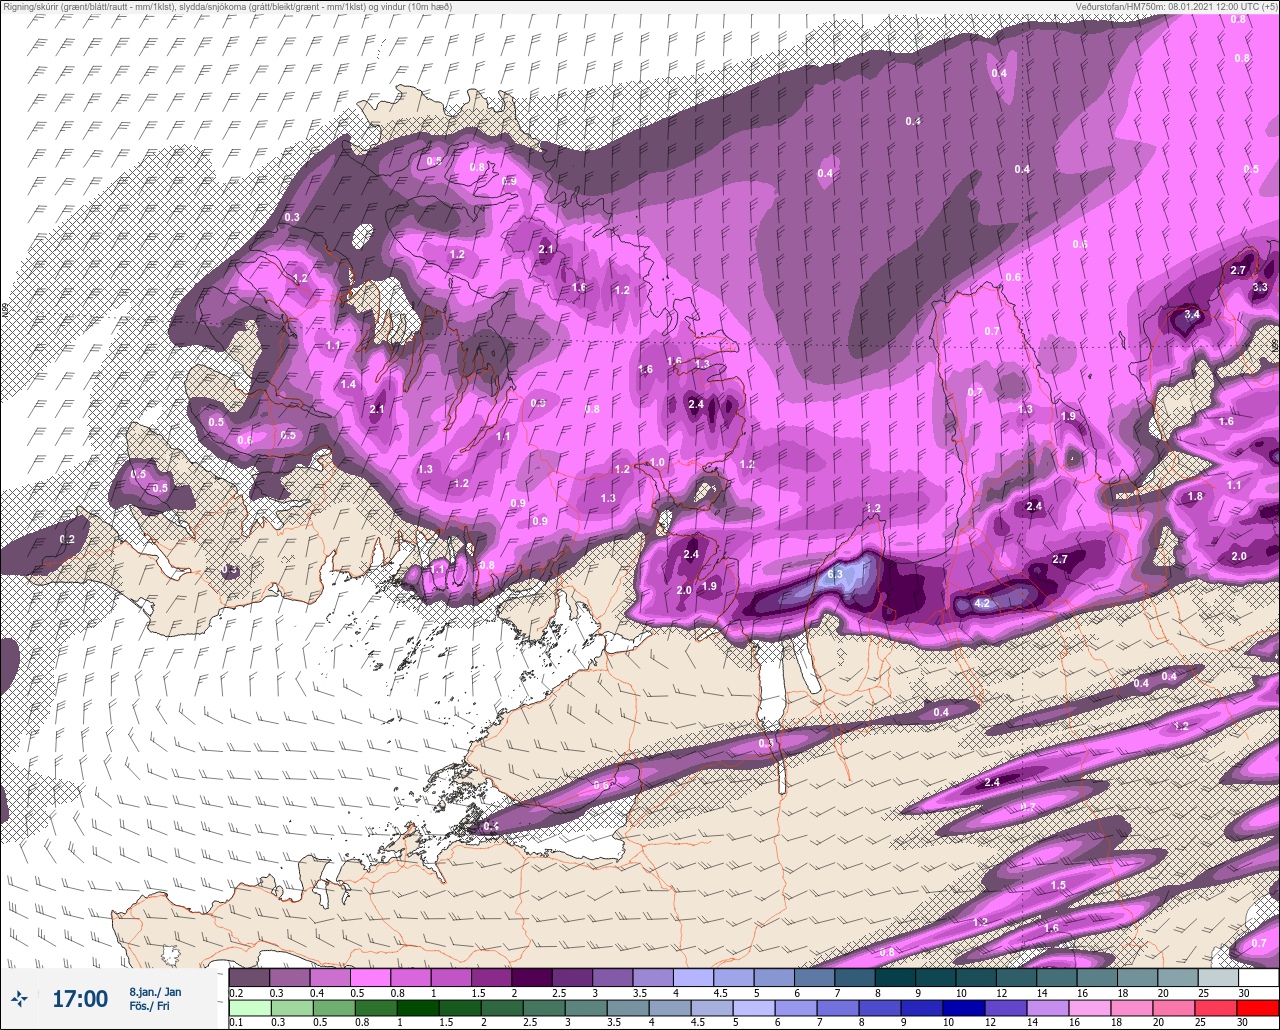1280x1030 pixels.
Task: Click the '8.jan./ Jan' date label
Action: click(155, 991)
